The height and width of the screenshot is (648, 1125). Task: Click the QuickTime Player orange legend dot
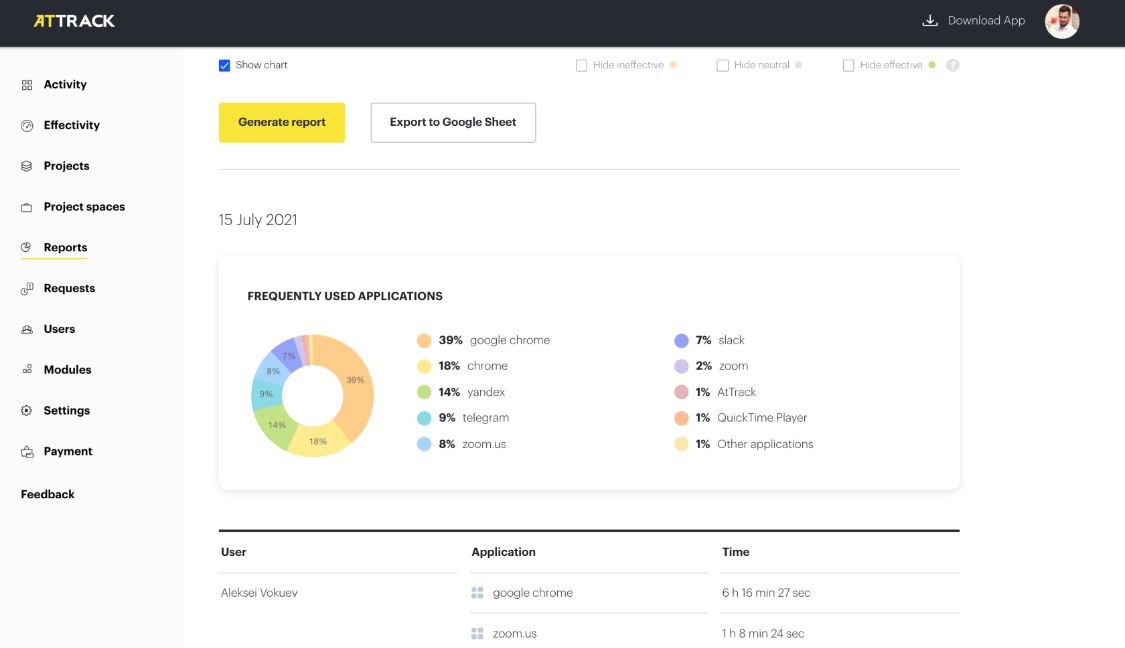click(x=681, y=418)
